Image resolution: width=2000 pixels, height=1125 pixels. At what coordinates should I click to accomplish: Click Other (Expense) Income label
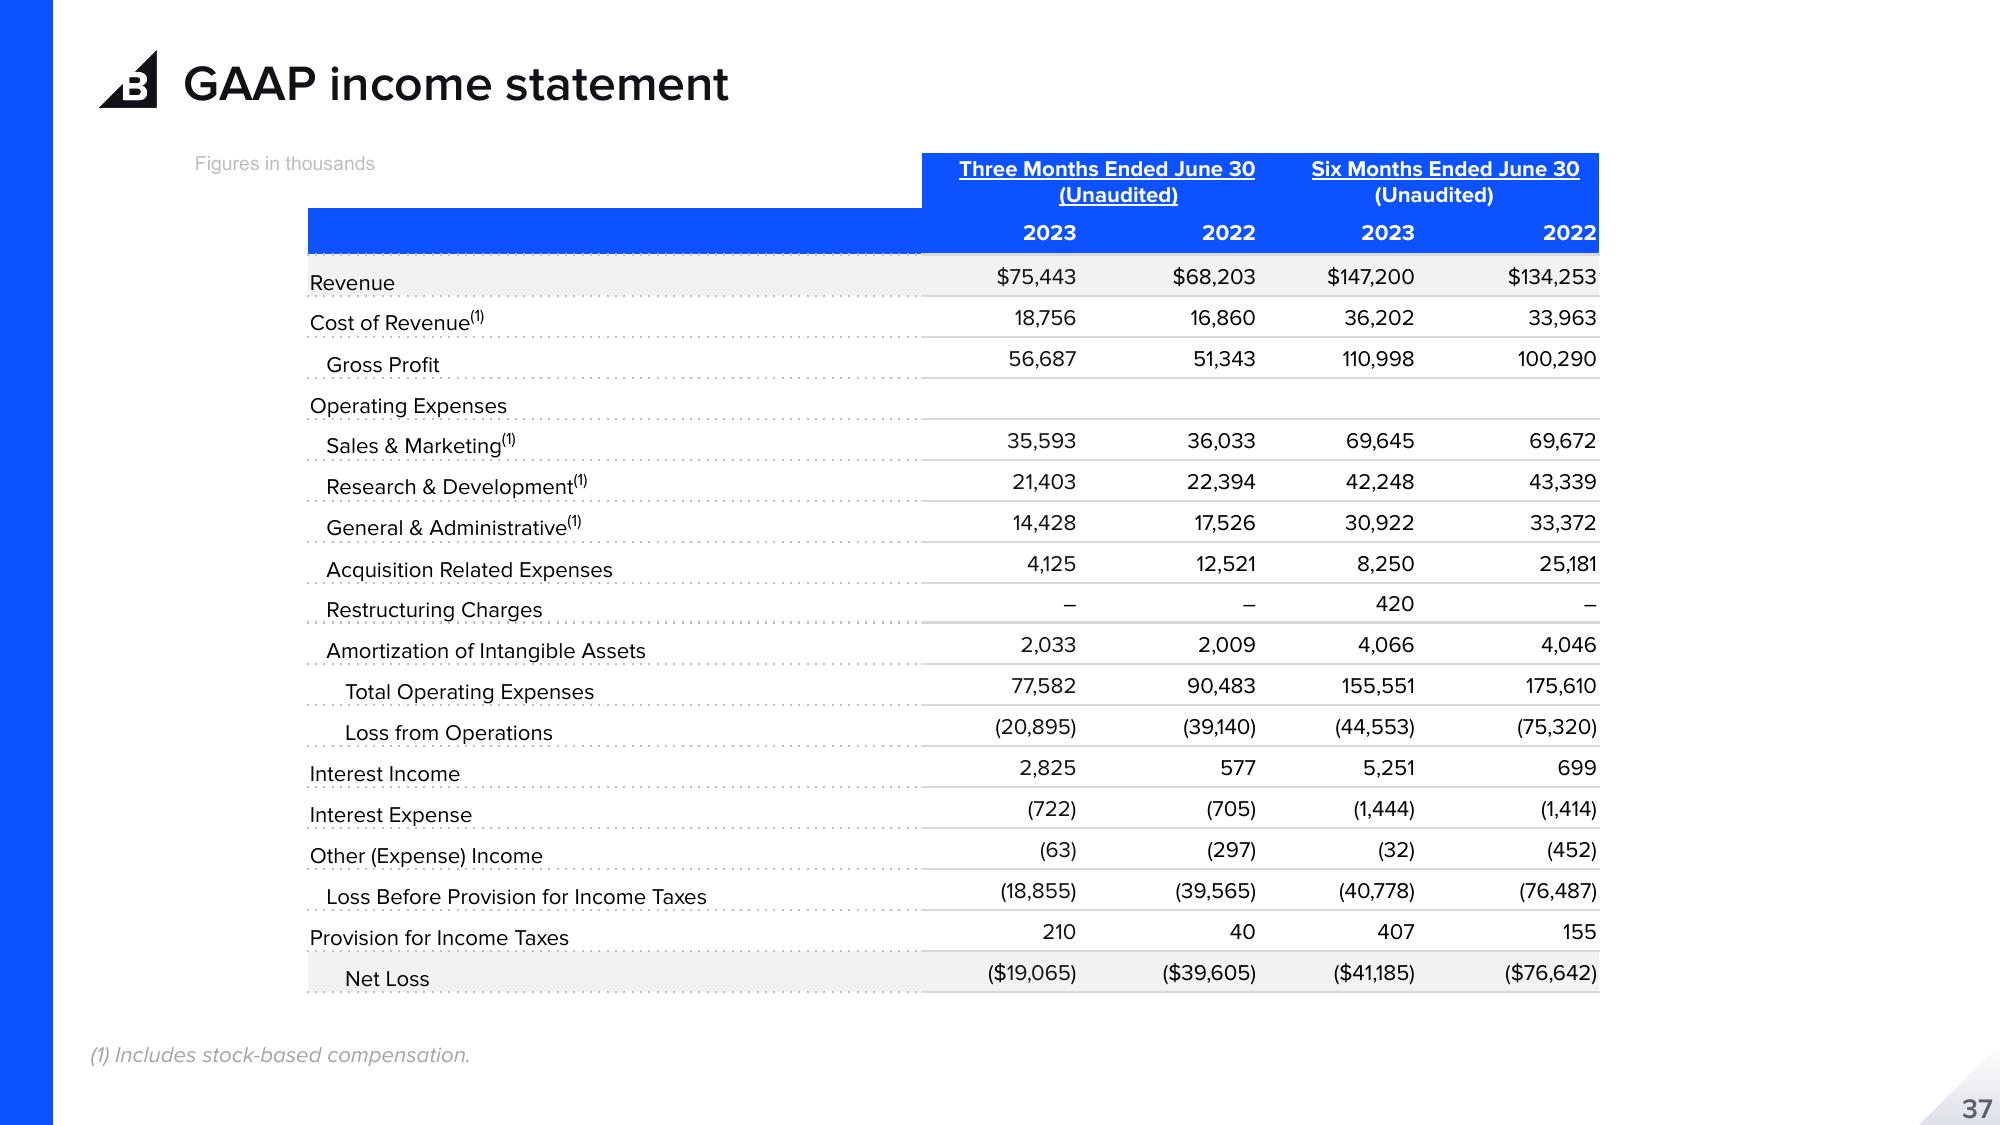pyautogui.click(x=426, y=856)
